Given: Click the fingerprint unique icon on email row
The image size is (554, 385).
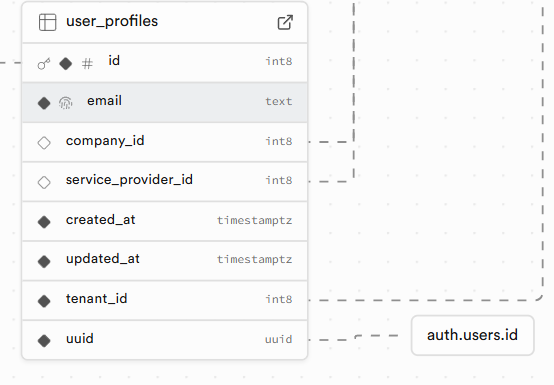Looking at the screenshot, I should (x=66, y=103).
